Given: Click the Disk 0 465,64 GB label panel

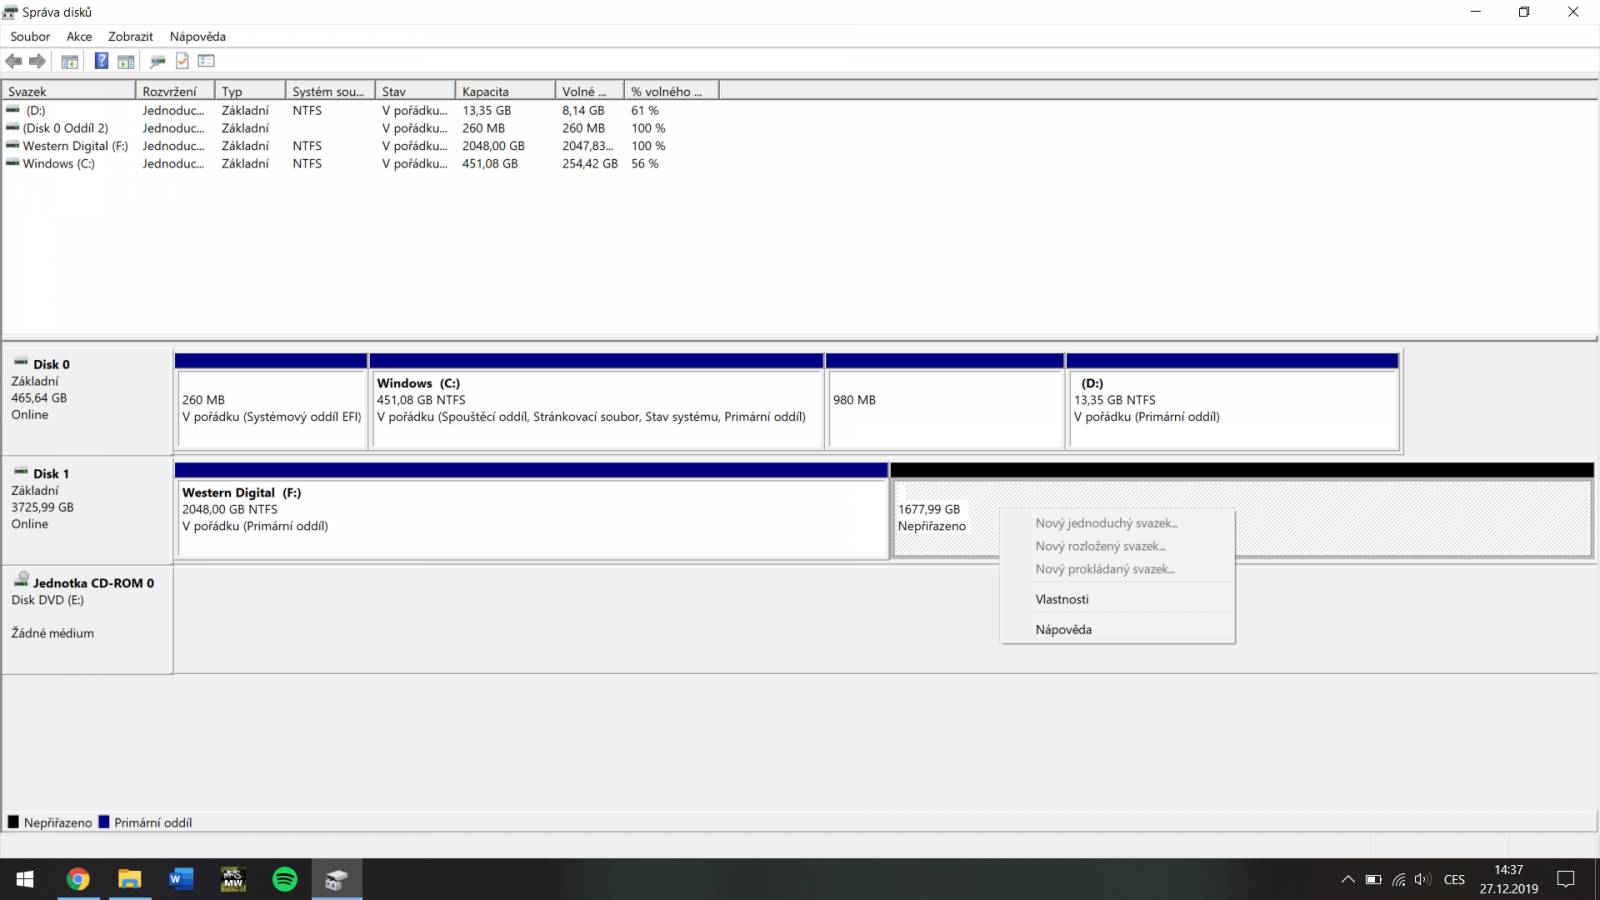Looking at the screenshot, I should pos(88,400).
